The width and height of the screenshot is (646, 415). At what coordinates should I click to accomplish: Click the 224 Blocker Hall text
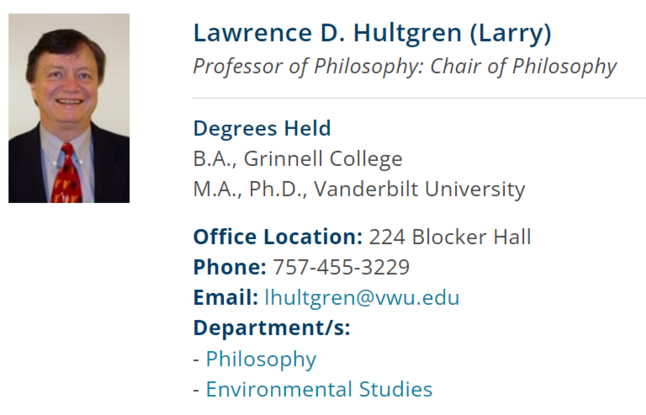point(450,237)
